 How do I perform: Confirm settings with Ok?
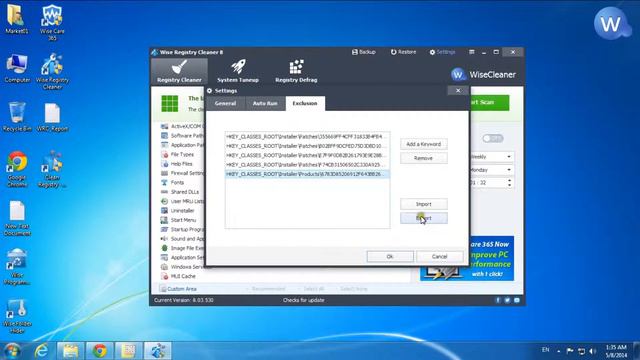pyautogui.click(x=390, y=256)
